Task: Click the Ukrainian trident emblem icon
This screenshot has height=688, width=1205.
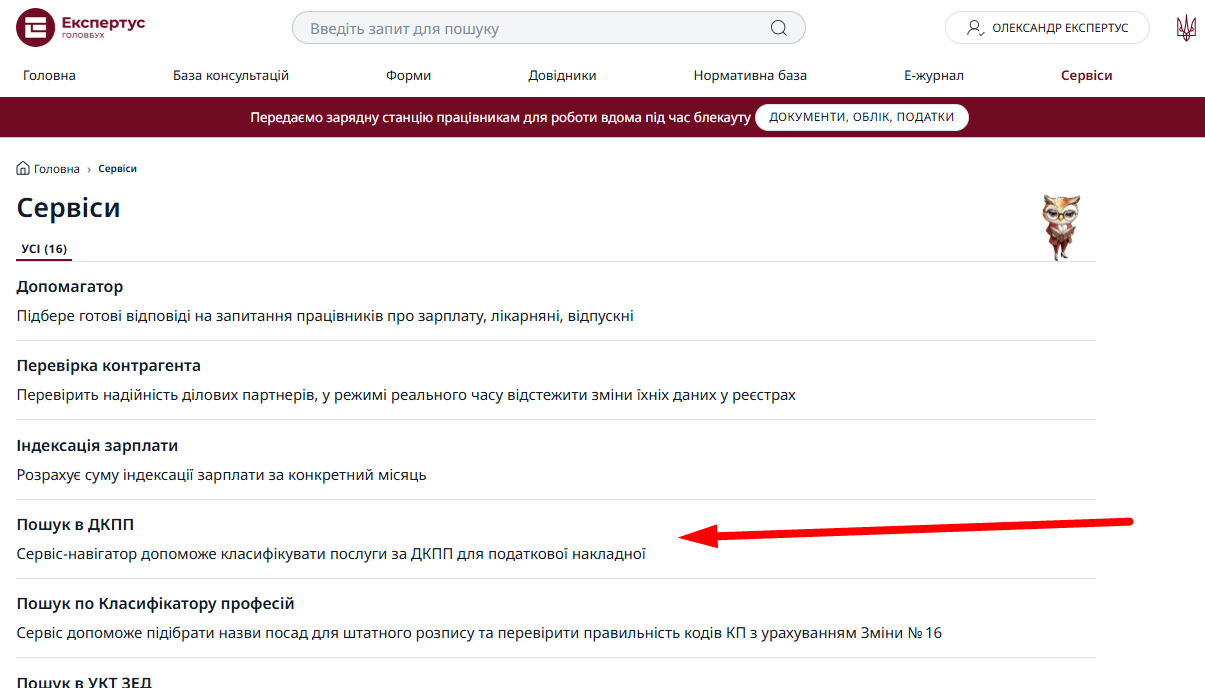Action: click(1186, 28)
